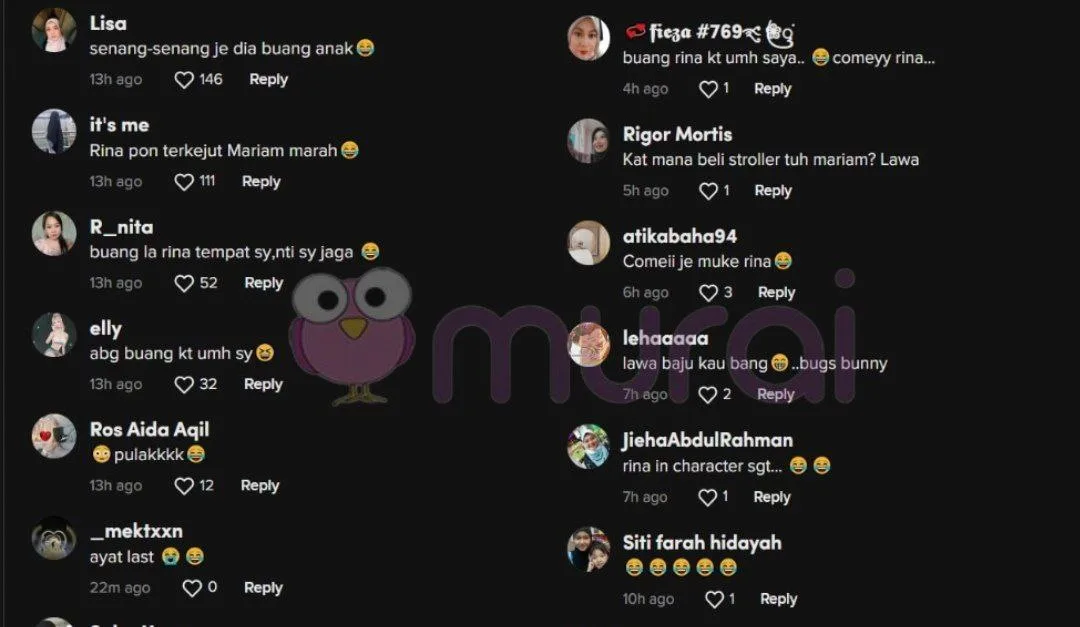Like R_nita's comment with 52 likes
The height and width of the screenshot is (627, 1080).
click(x=184, y=283)
